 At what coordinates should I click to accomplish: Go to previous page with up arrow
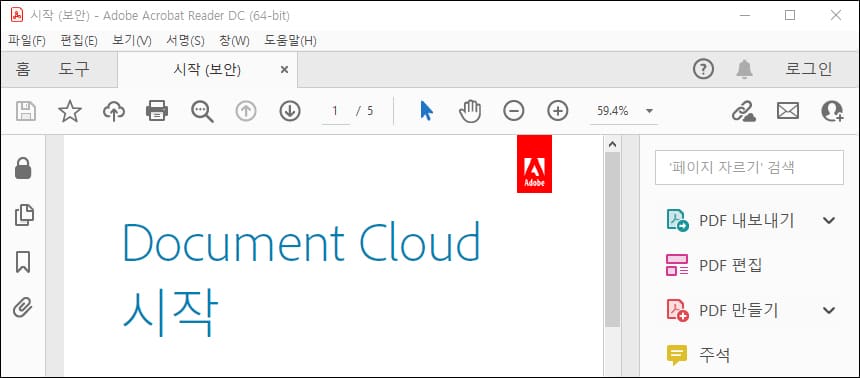point(246,111)
